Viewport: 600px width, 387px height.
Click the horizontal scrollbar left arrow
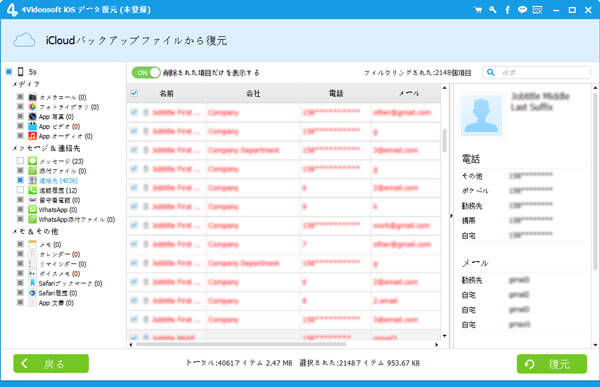pyautogui.click(x=131, y=345)
